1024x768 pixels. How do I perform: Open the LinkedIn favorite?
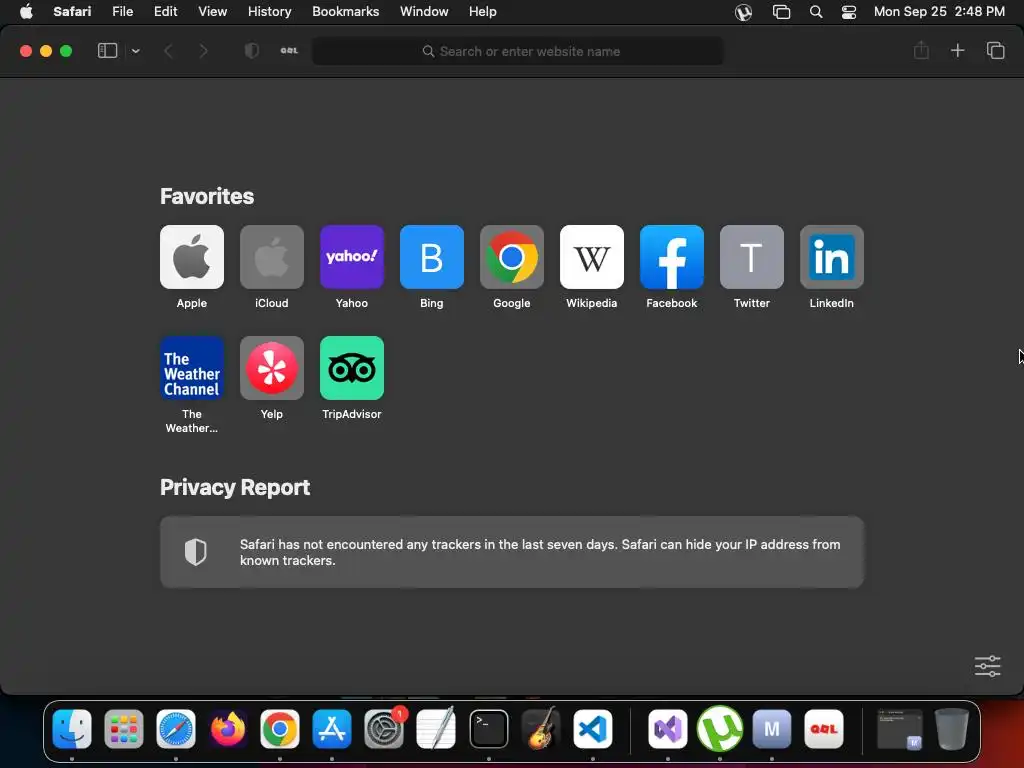(831, 257)
